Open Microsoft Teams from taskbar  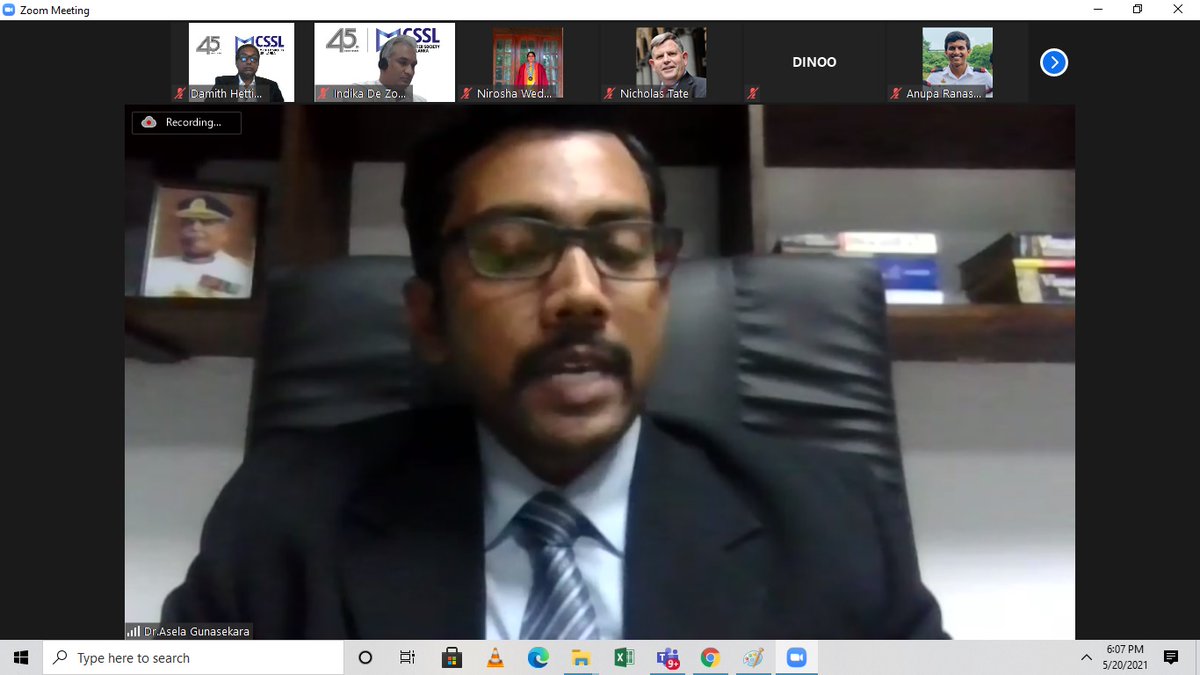[x=667, y=658]
